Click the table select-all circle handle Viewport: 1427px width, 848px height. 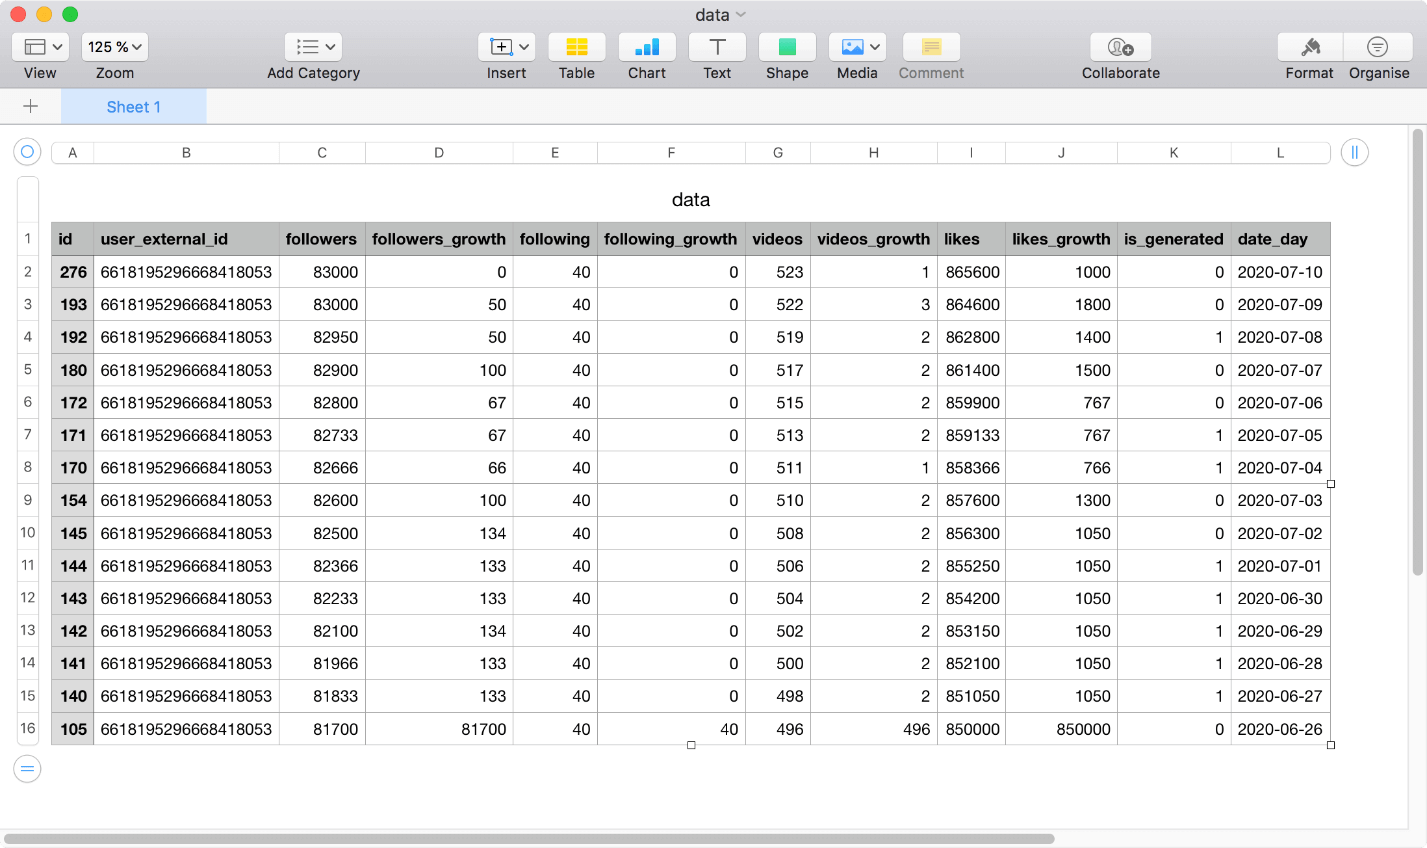tap(27, 152)
